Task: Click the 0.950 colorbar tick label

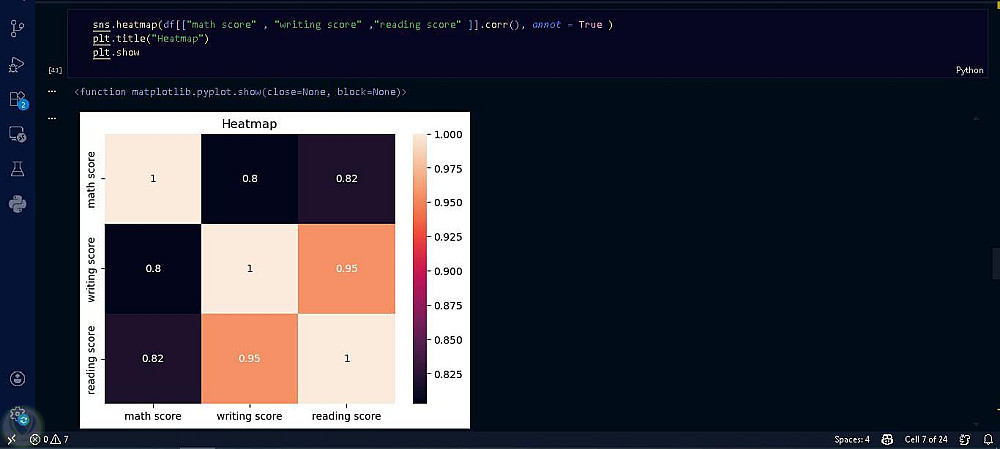Action: click(447, 203)
